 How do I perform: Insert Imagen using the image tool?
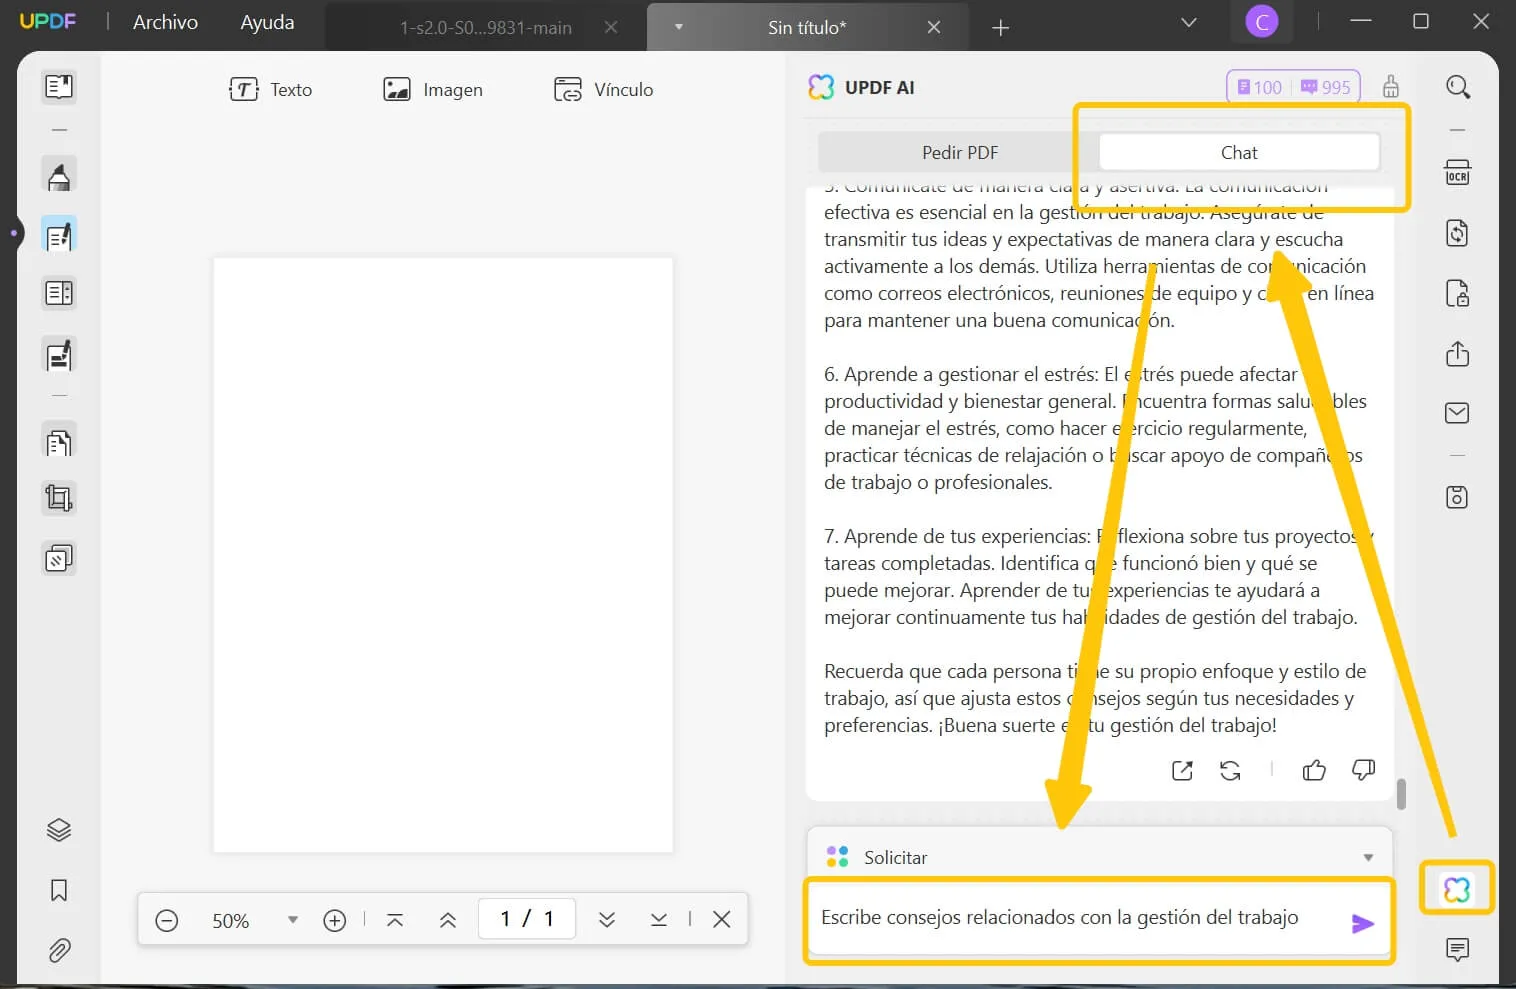pyautogui.click(x=433, y=90)
